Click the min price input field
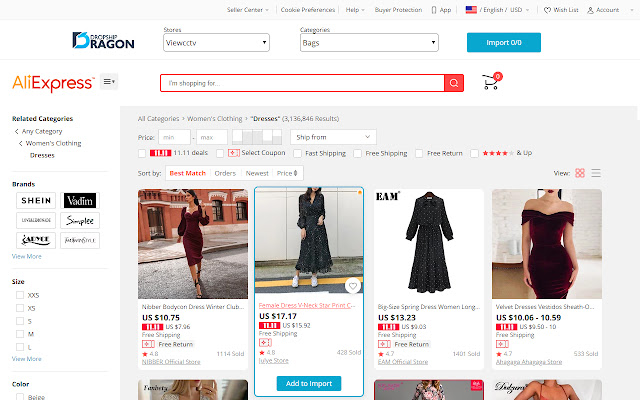 174,137
